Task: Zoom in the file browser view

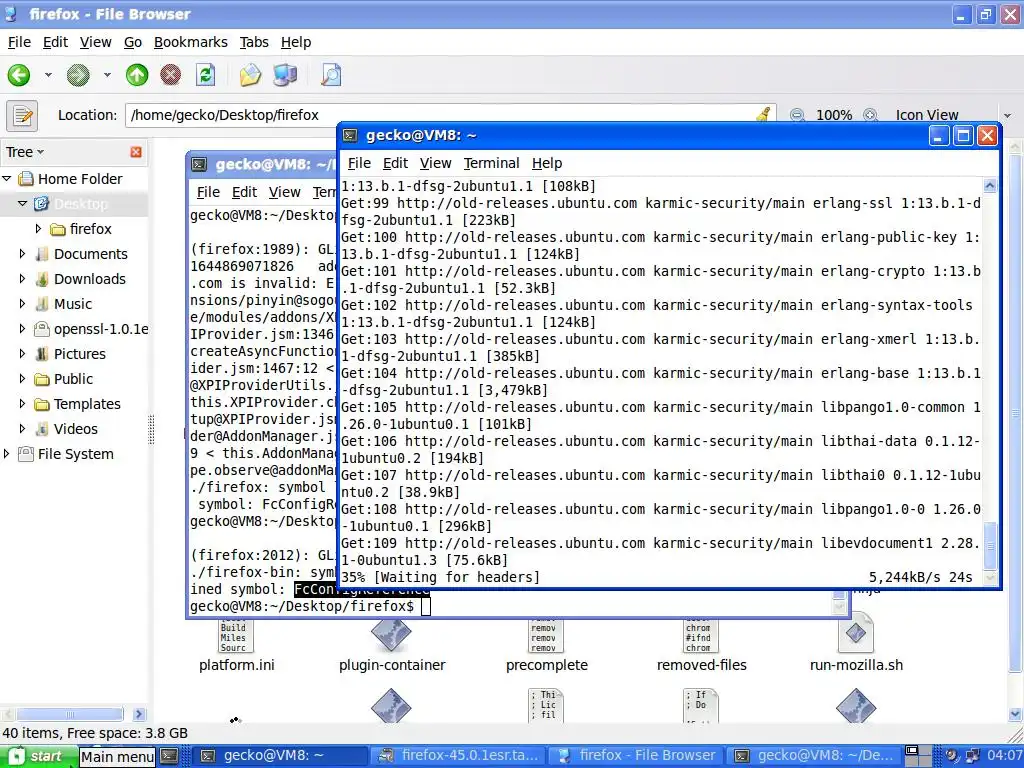Action: tap(870, 115)
